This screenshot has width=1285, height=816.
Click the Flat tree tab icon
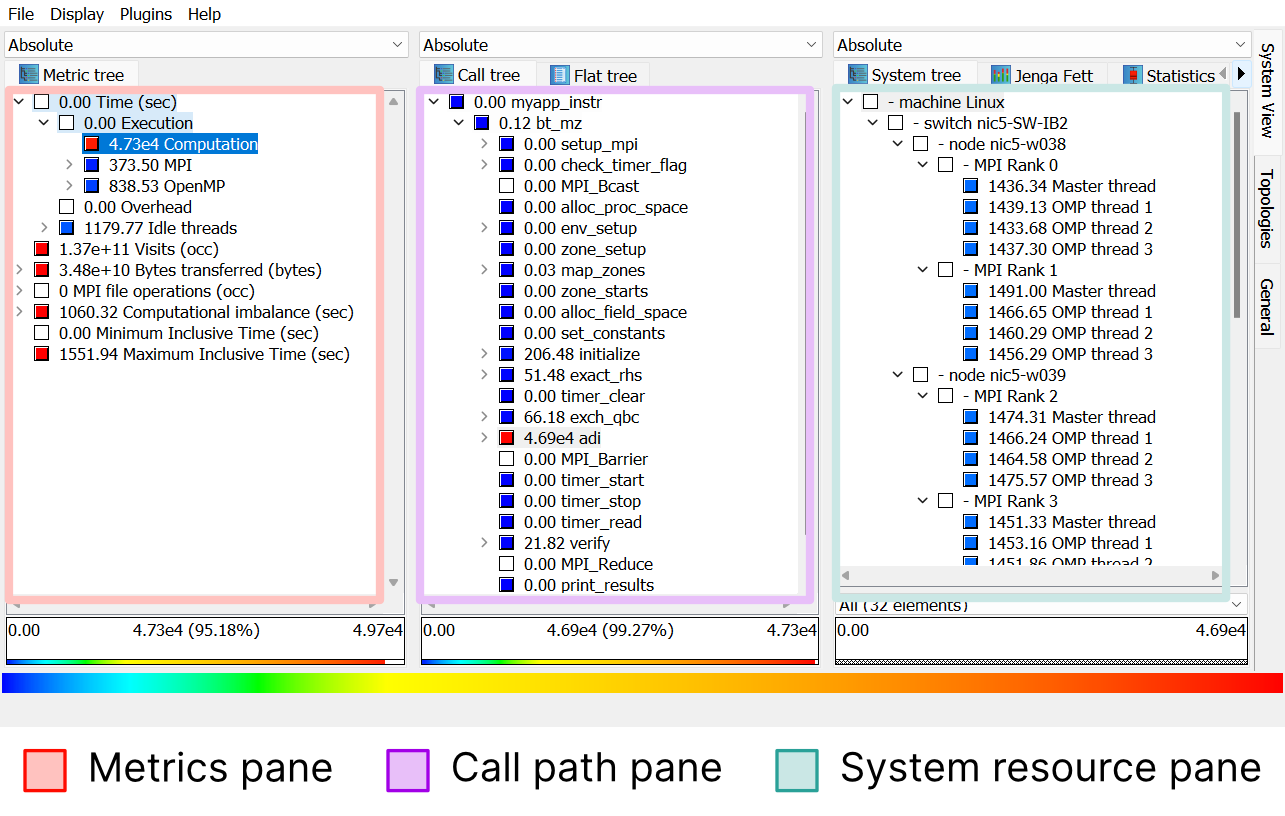click(560, 75)
